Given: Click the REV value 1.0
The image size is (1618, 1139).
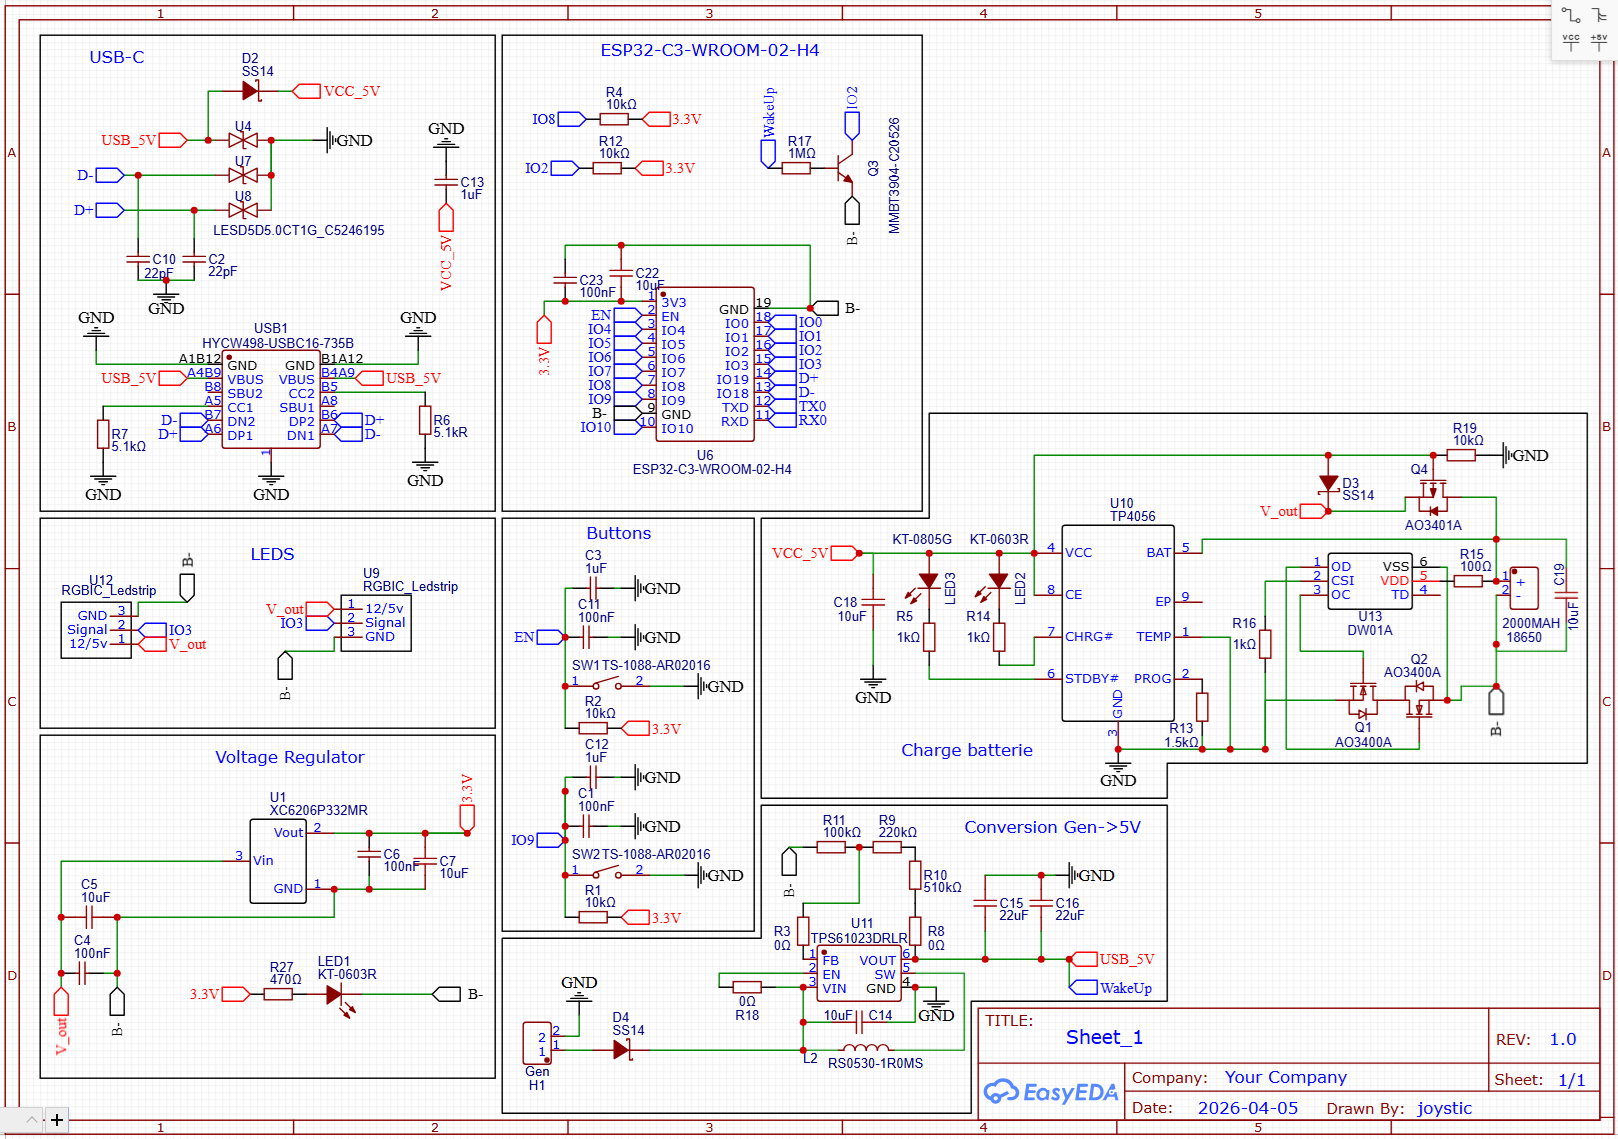Looking at the screenshot, I should point(1563,1039).
